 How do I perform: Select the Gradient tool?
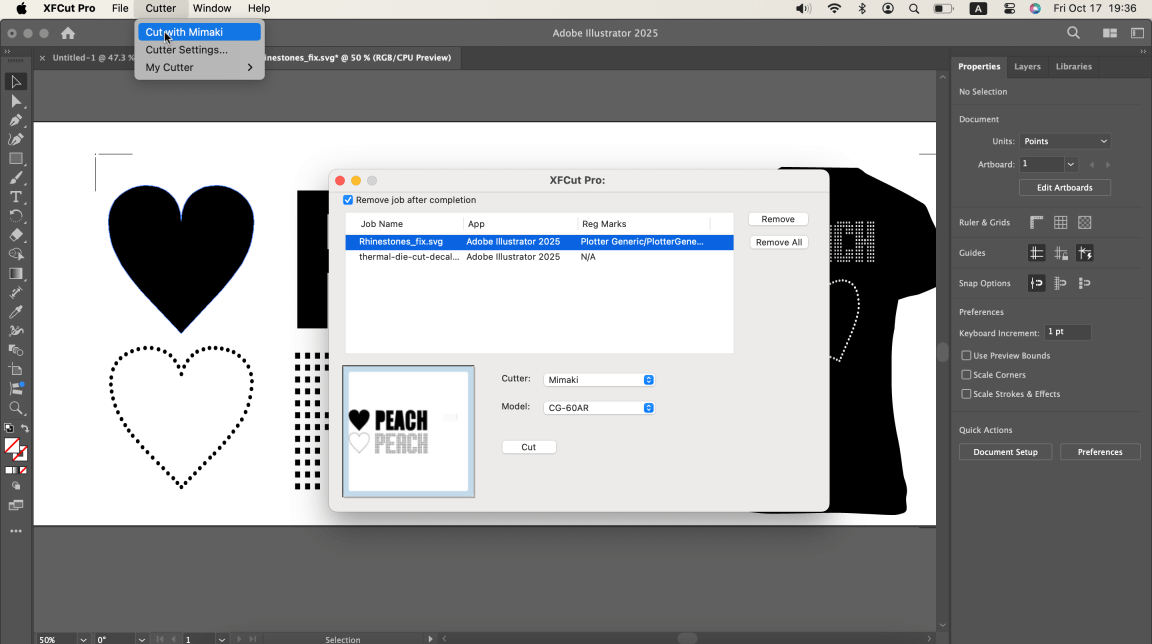(15, 273)
